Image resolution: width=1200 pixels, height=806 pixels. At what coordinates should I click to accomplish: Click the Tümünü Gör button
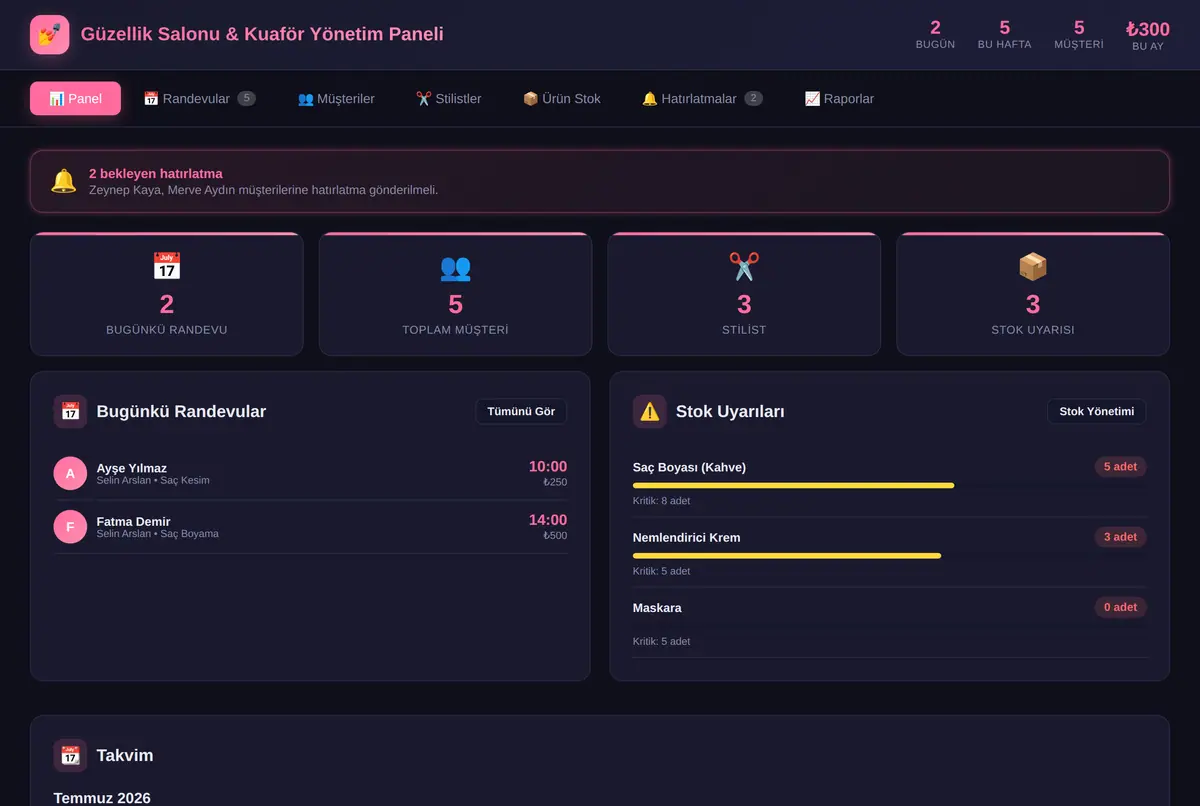(521, 411)
